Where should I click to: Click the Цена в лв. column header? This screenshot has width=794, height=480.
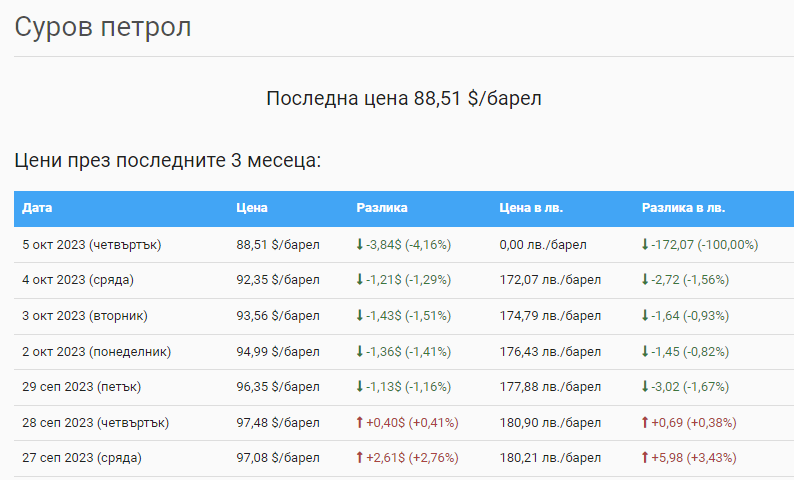click(x=531, y=209)
